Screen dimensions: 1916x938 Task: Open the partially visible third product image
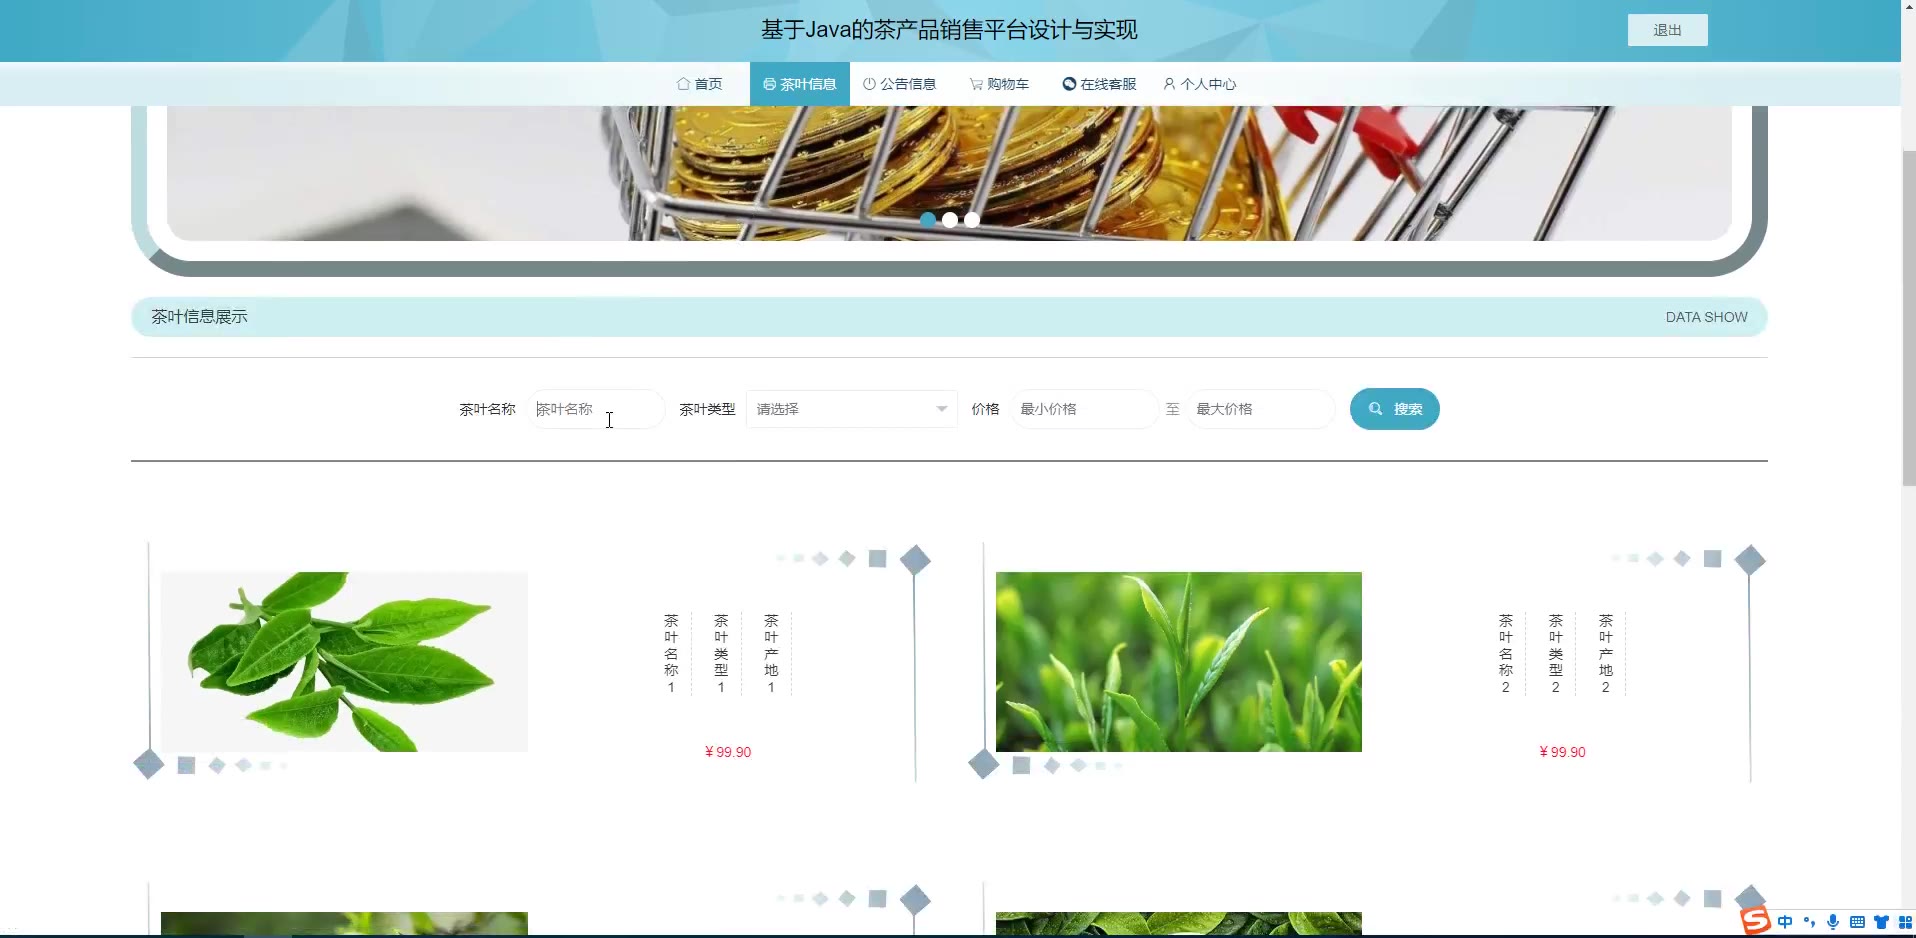tap(344, 923)
